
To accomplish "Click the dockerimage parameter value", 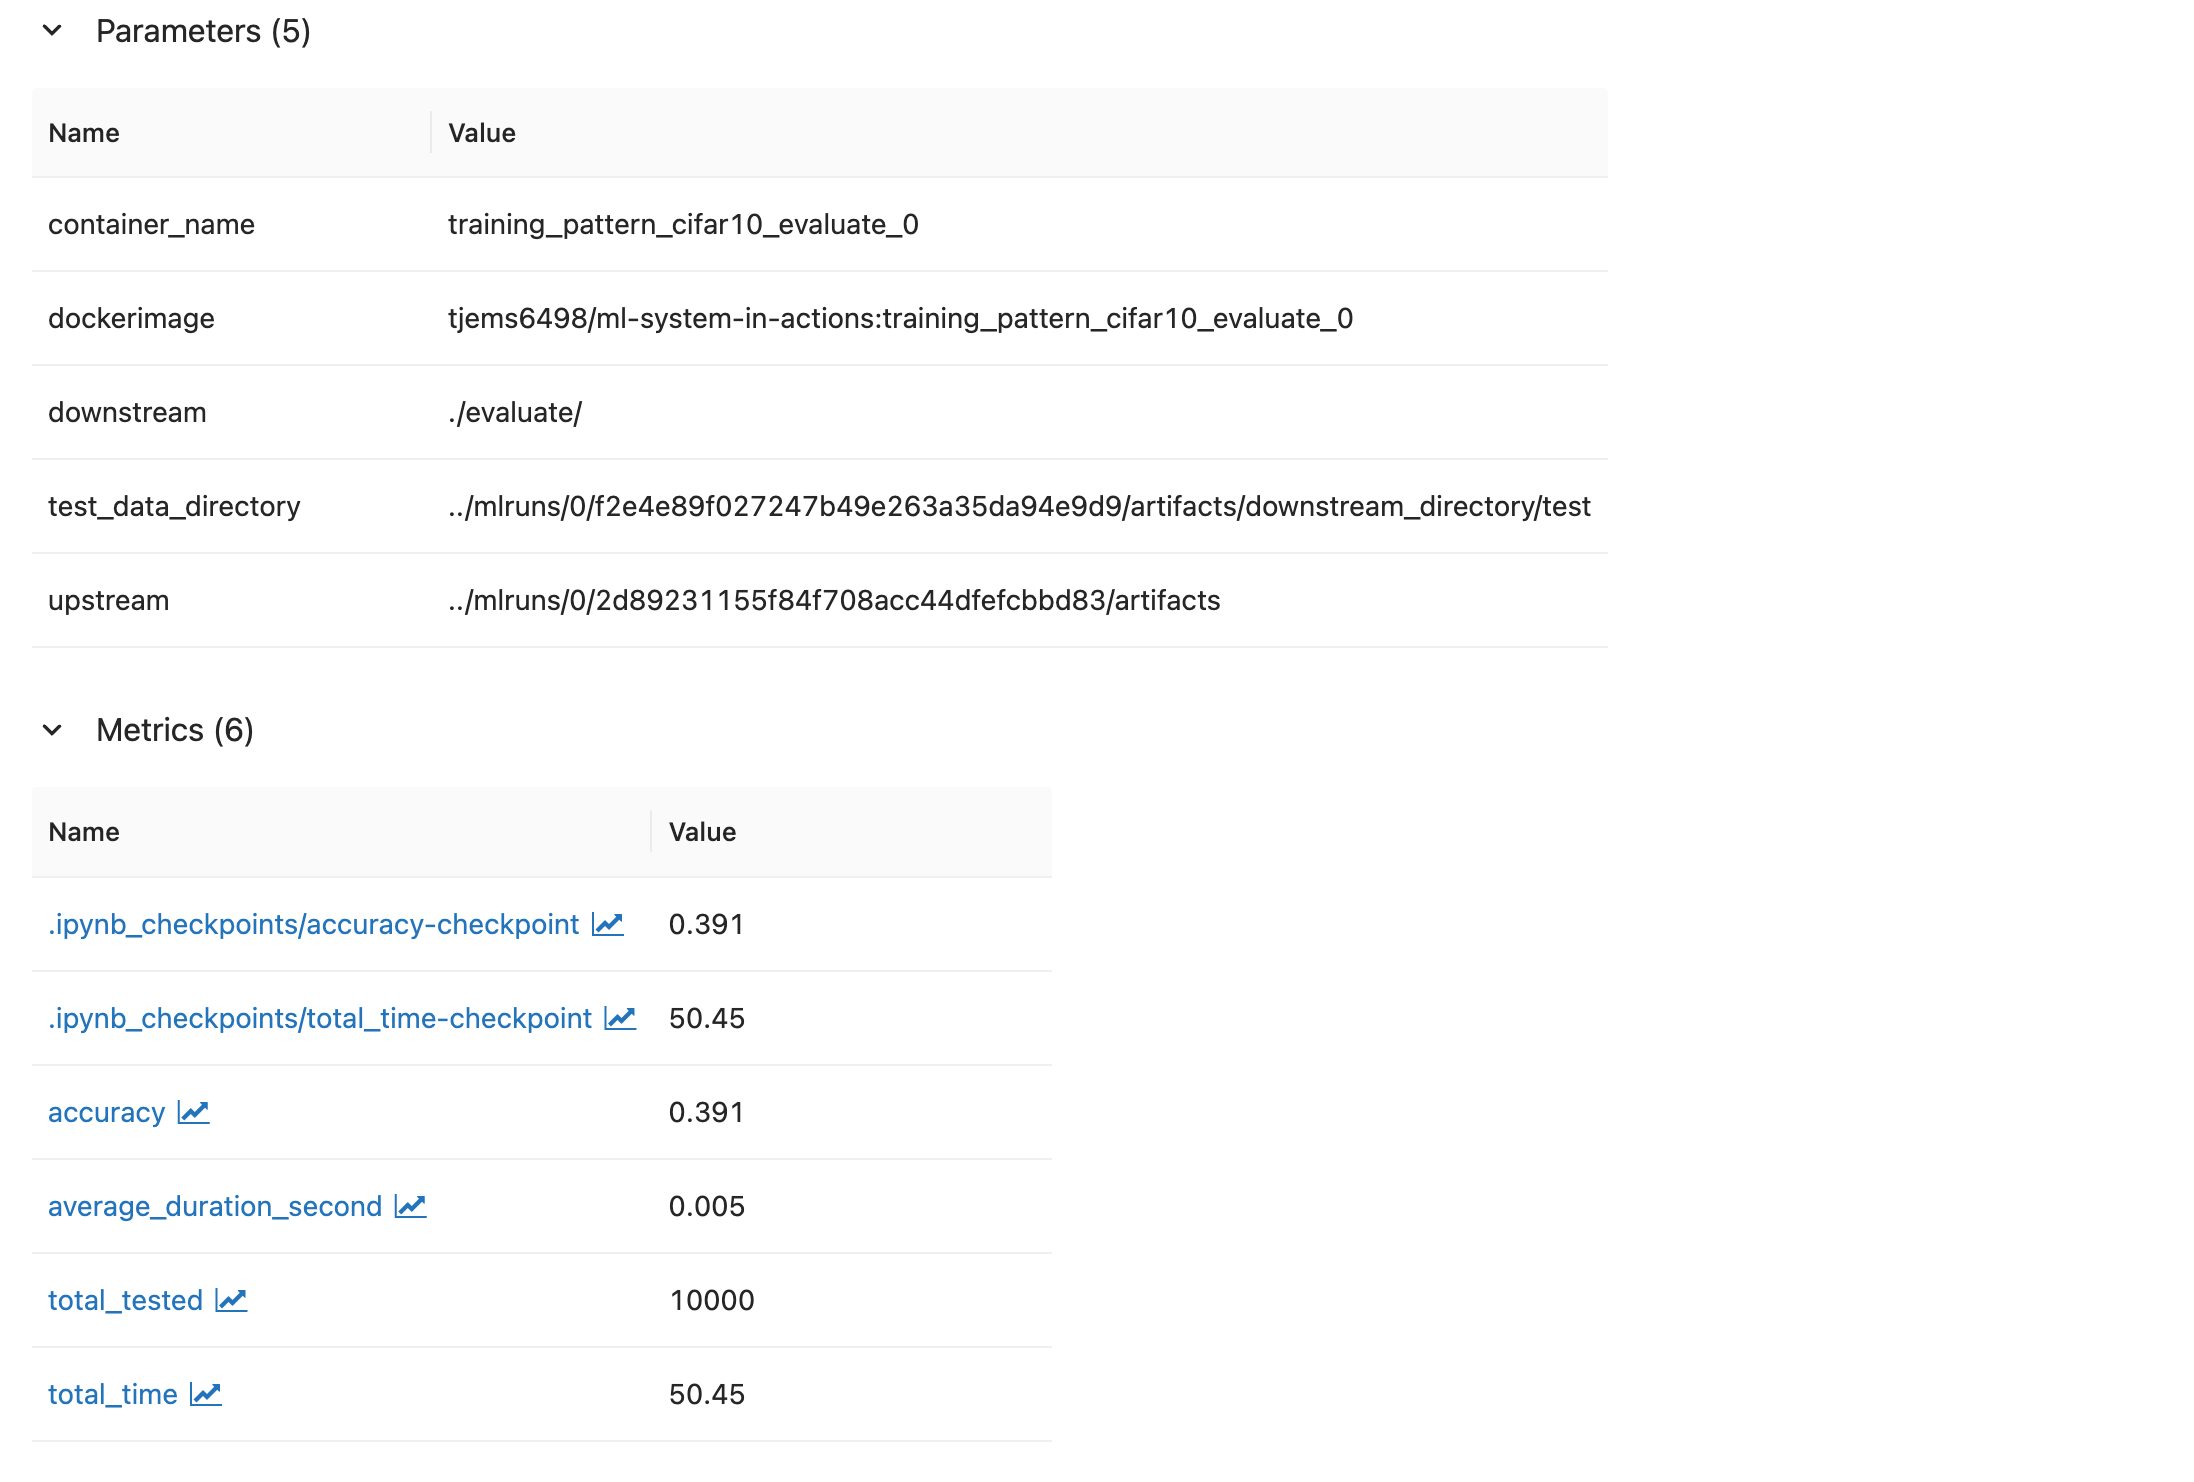I will [900, 318].
